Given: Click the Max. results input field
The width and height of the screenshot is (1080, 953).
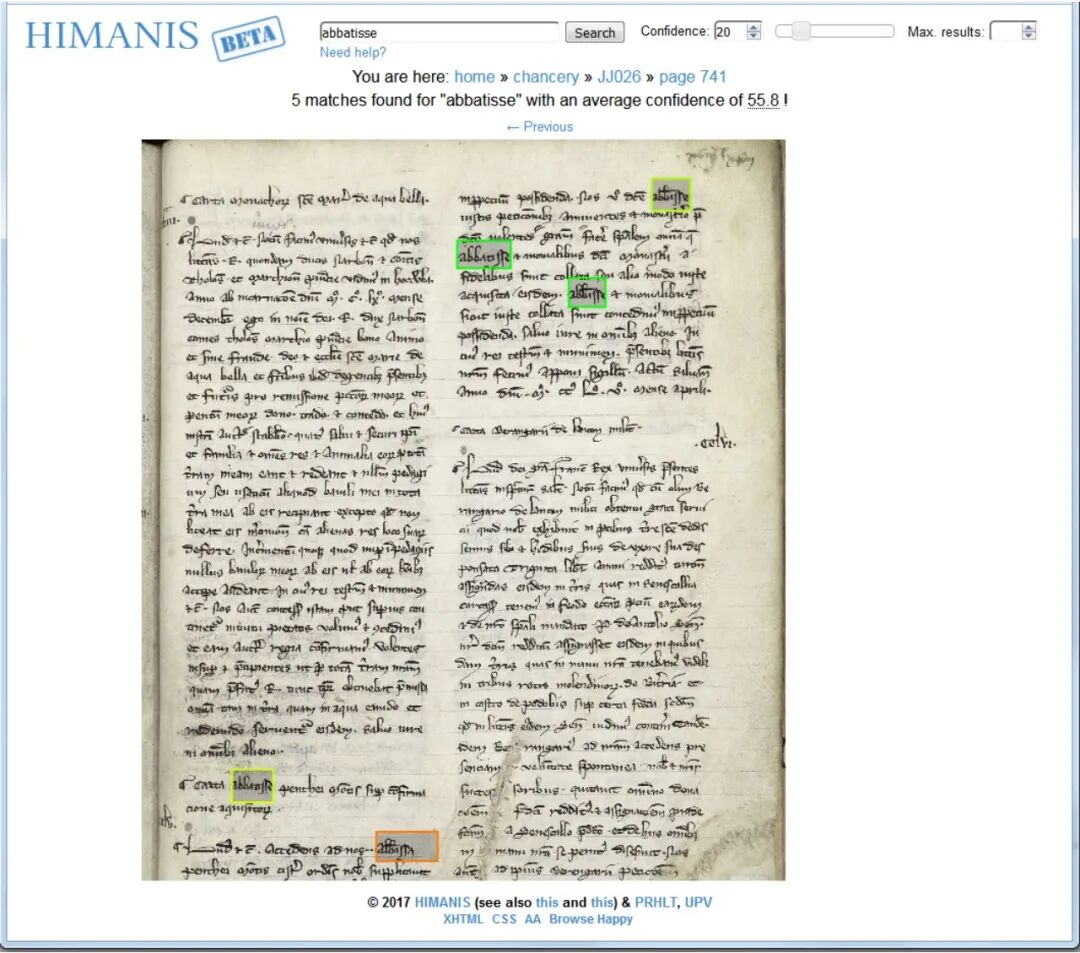Looking at the screenshot, I should [x=1006, y=32].
